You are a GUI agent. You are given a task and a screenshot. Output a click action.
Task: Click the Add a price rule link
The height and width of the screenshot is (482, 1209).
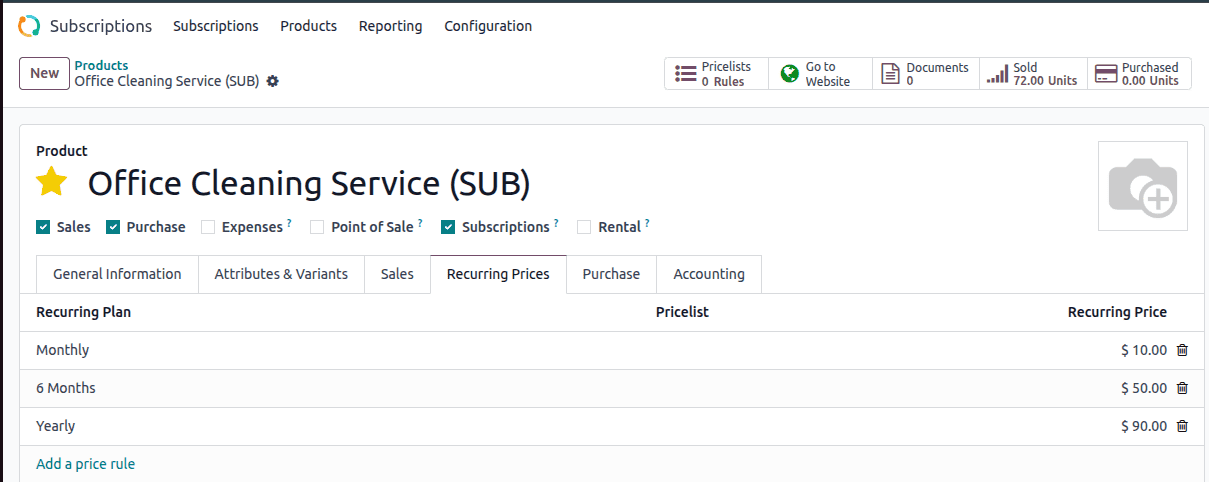pos(85,464)
